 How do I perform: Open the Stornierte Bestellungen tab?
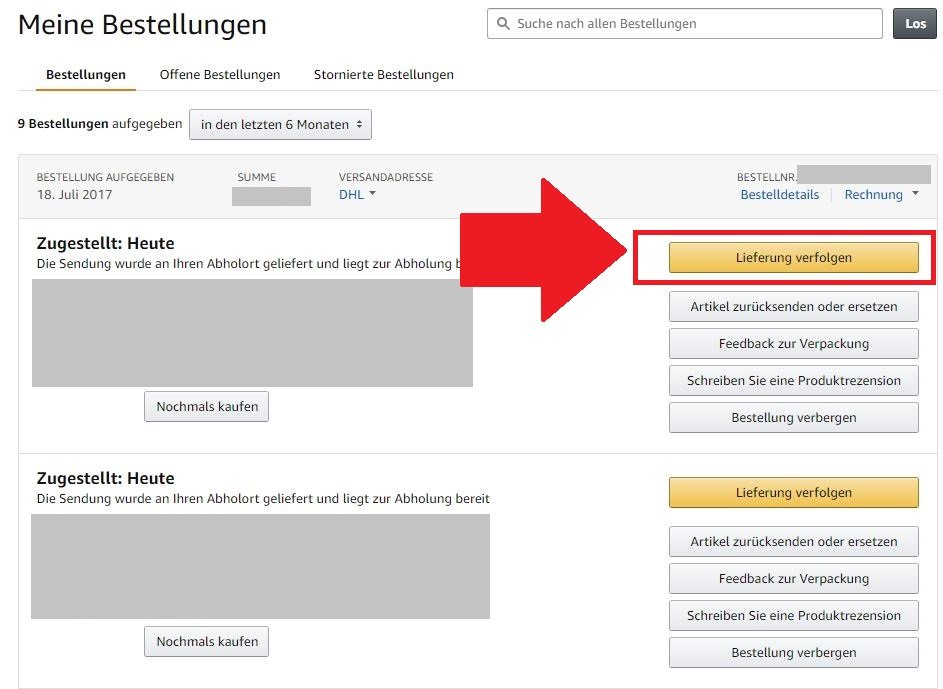click(x=384, y=75)
